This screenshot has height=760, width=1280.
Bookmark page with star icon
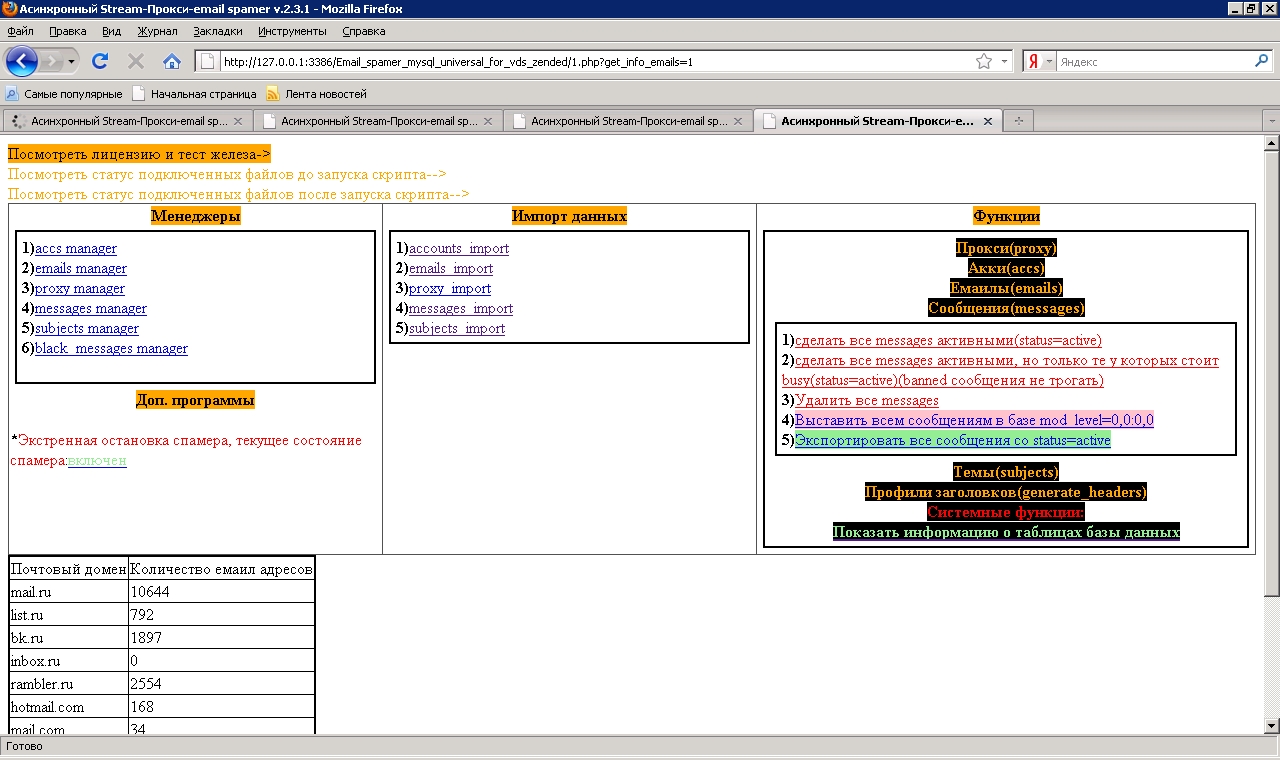coord(984,61)
